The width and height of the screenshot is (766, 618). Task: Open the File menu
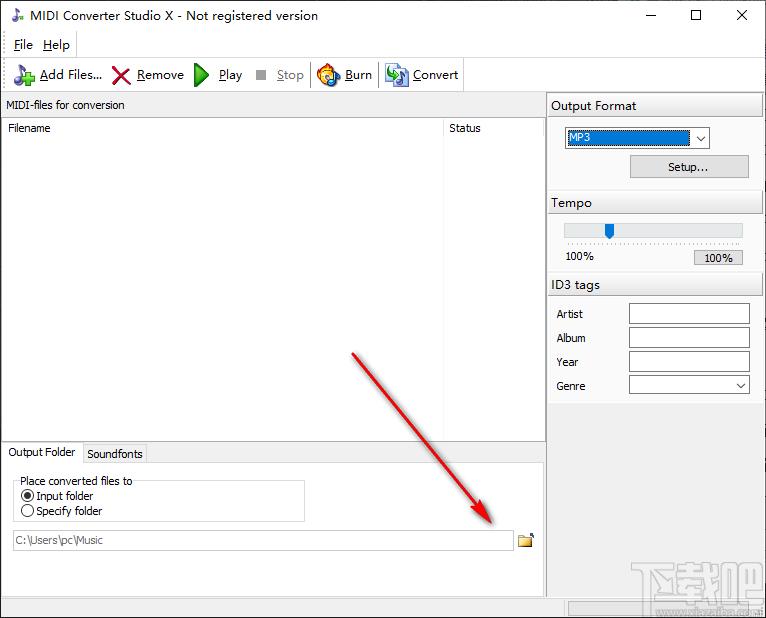tap(23, 45)
